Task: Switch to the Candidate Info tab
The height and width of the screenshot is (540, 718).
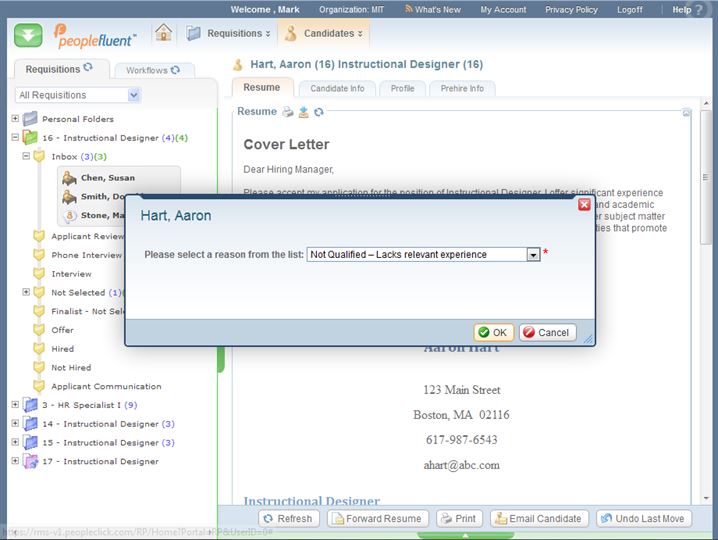Action: point(337,88)
